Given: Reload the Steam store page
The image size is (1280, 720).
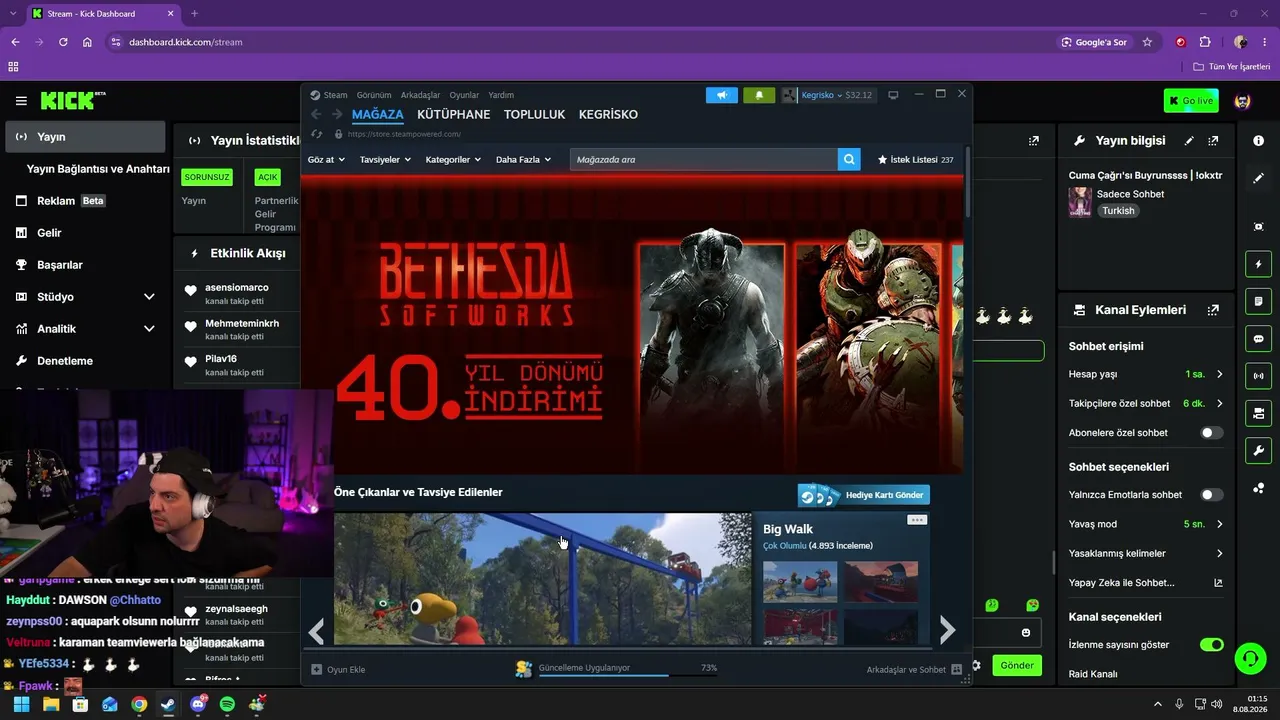Looking at the screenshot, I should click(x=316, y=134).
